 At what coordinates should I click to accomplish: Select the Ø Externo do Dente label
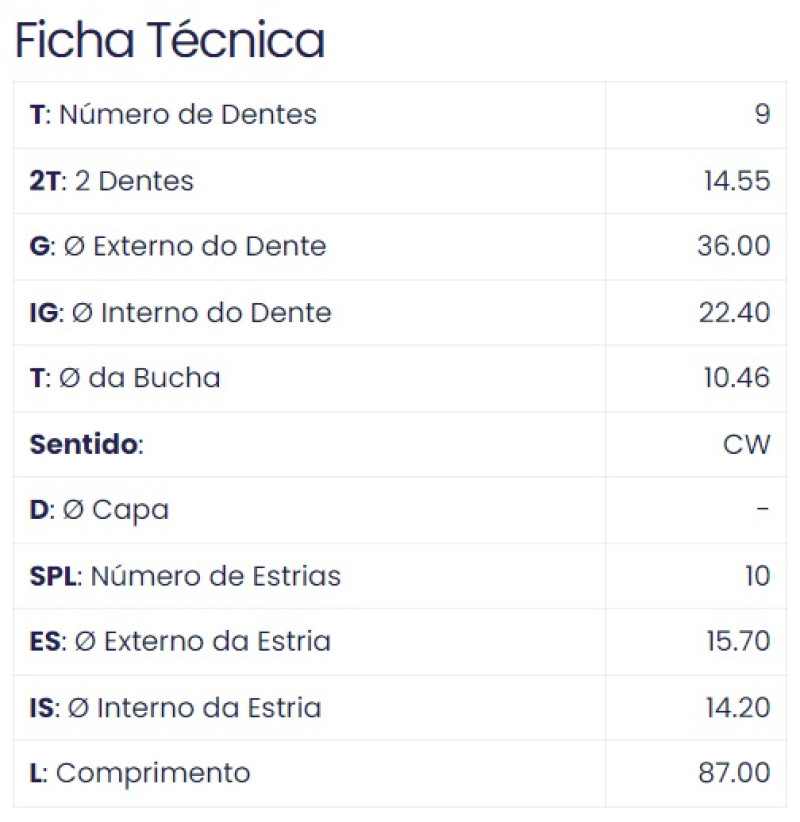pos(178,246)
